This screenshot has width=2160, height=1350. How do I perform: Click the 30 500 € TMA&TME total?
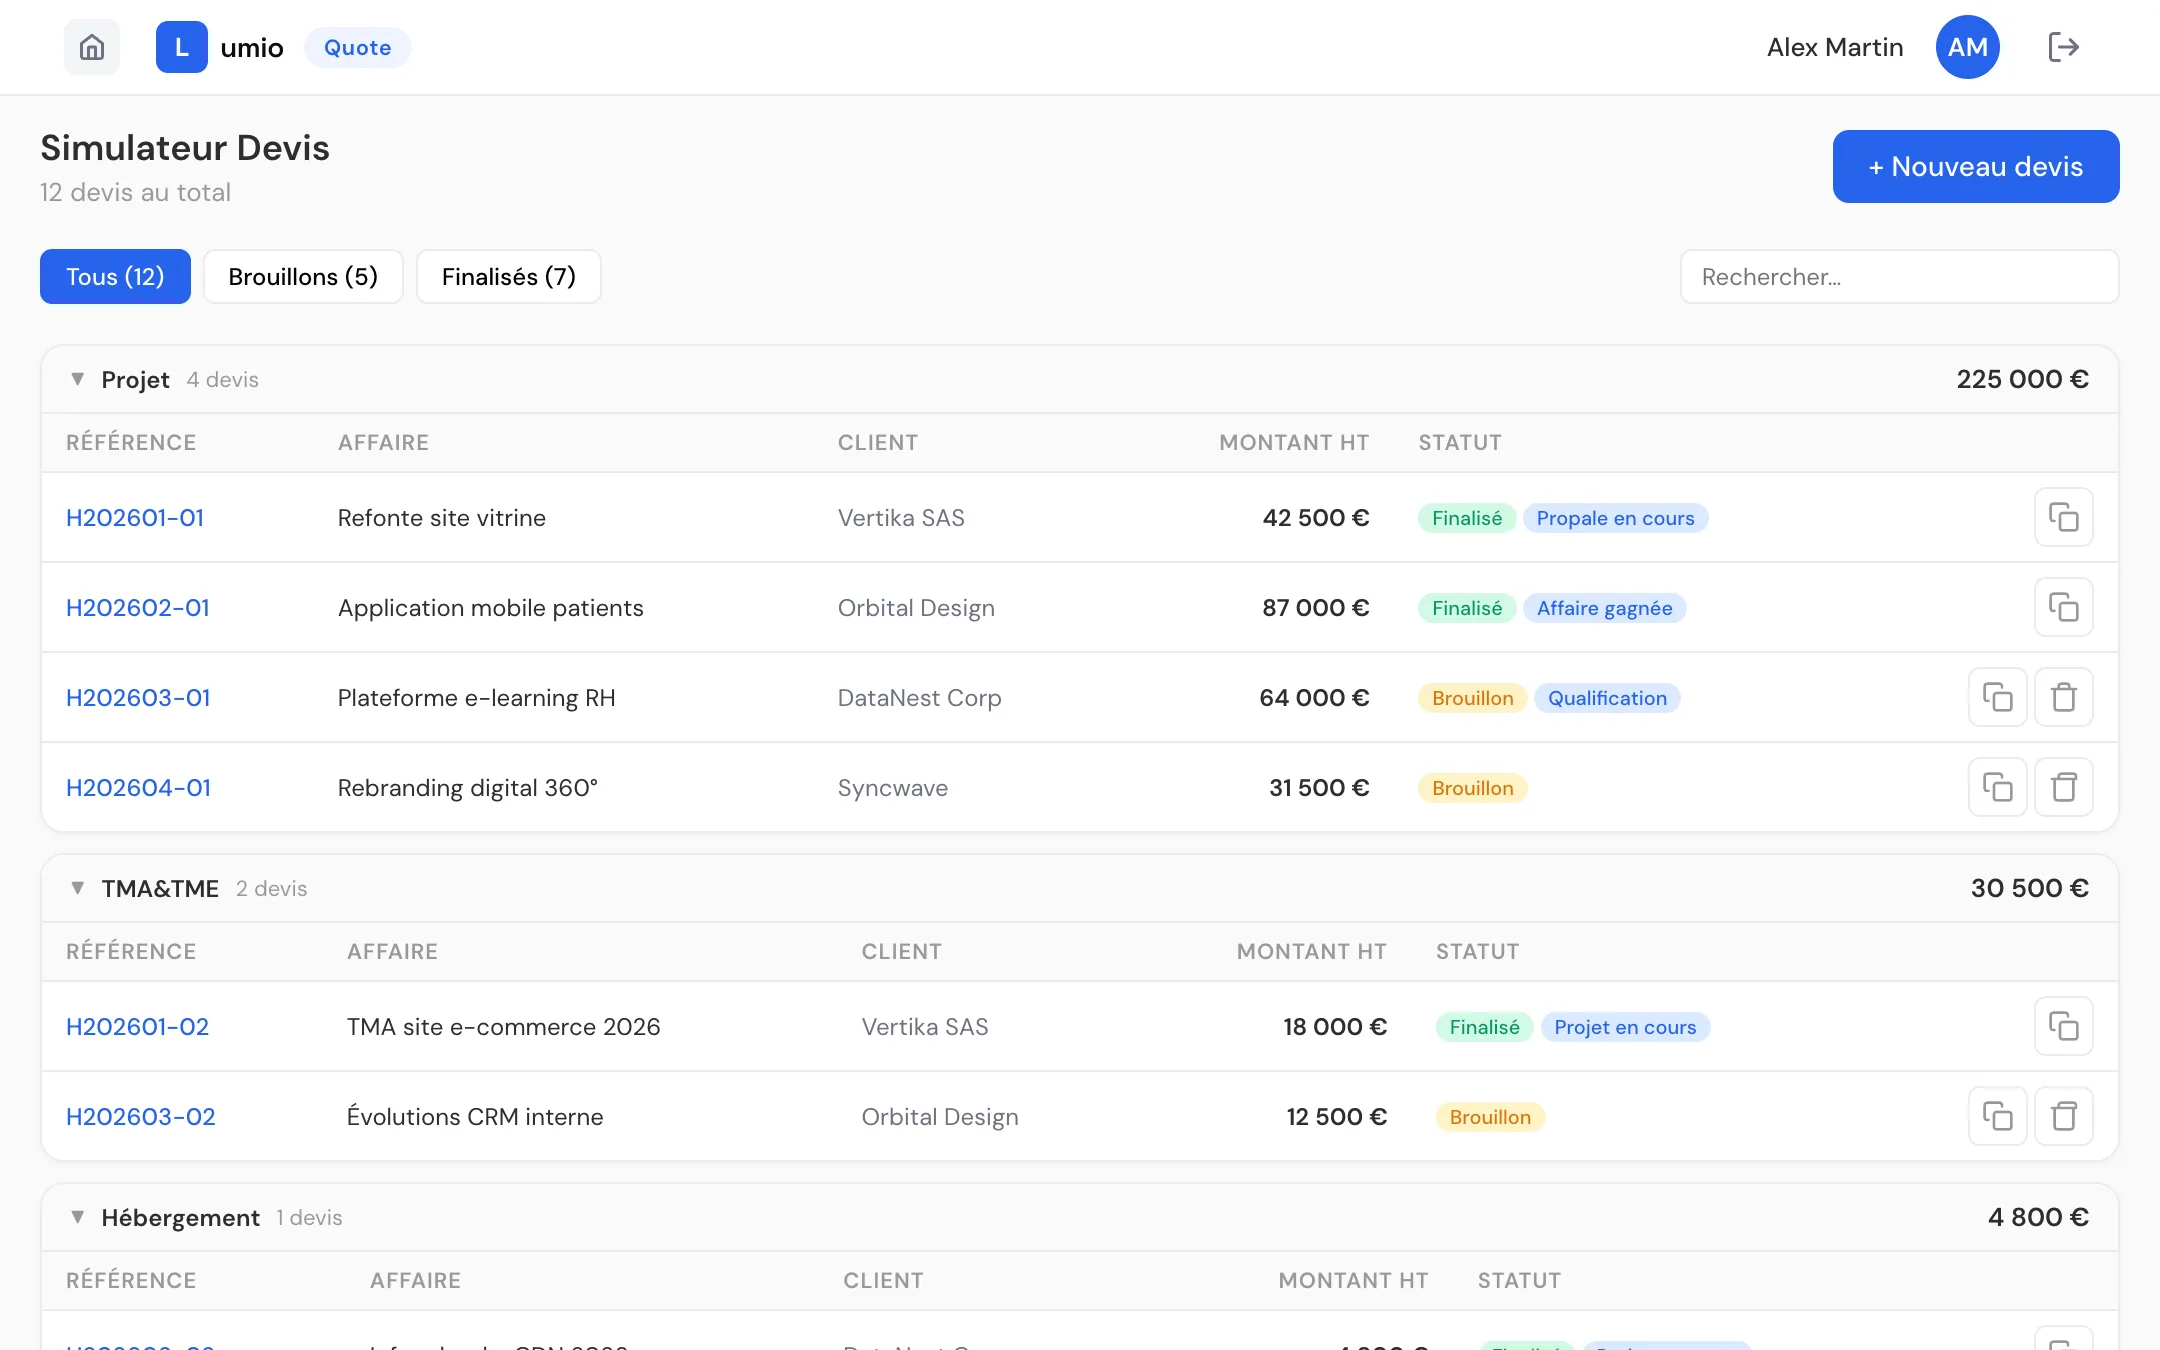[2029, 888]
